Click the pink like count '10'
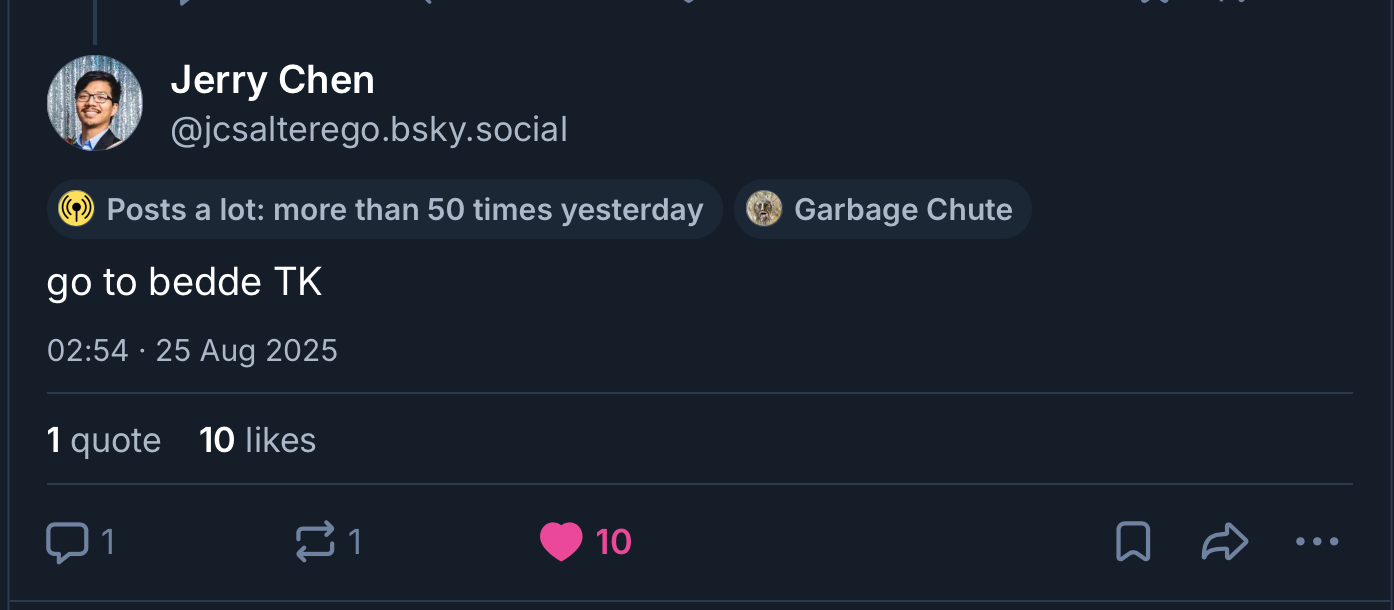The width and height of the screenshot is (1394, 610). click(x=613, y=543)
